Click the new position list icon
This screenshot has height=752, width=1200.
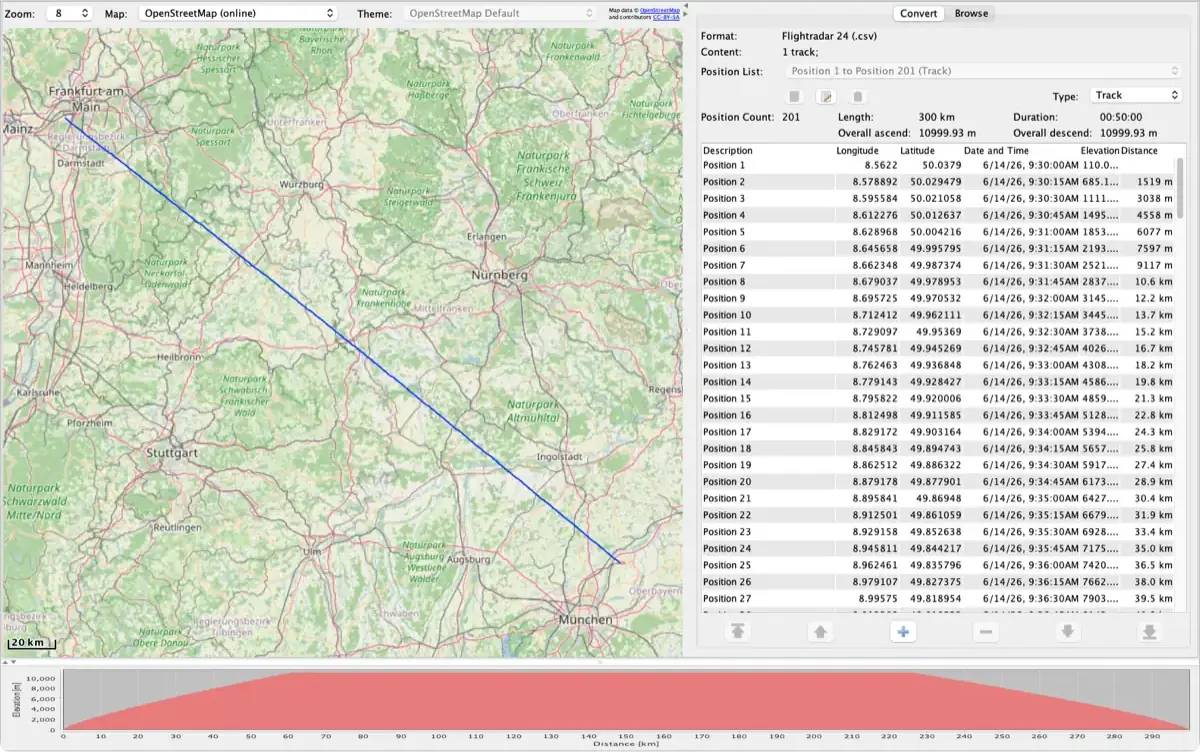click(x=794, y=97)
